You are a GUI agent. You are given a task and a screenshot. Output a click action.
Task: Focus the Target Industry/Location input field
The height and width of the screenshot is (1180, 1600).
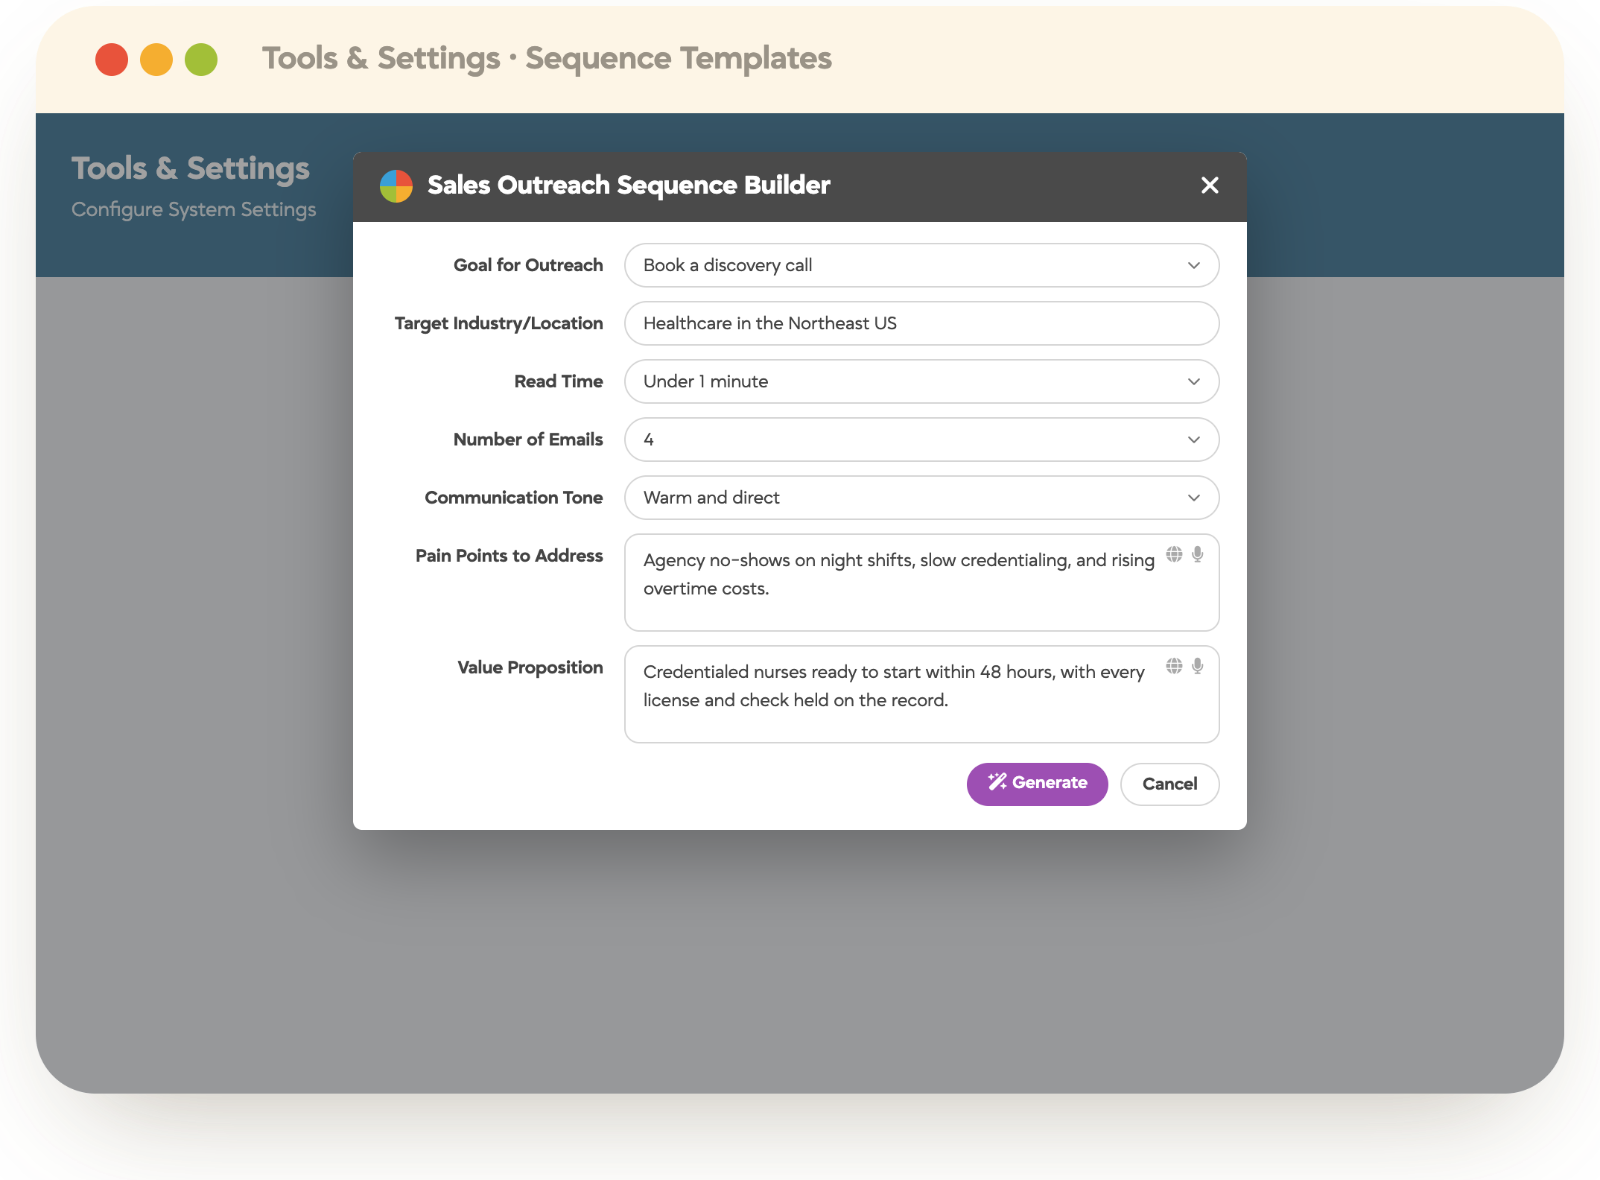921,323
